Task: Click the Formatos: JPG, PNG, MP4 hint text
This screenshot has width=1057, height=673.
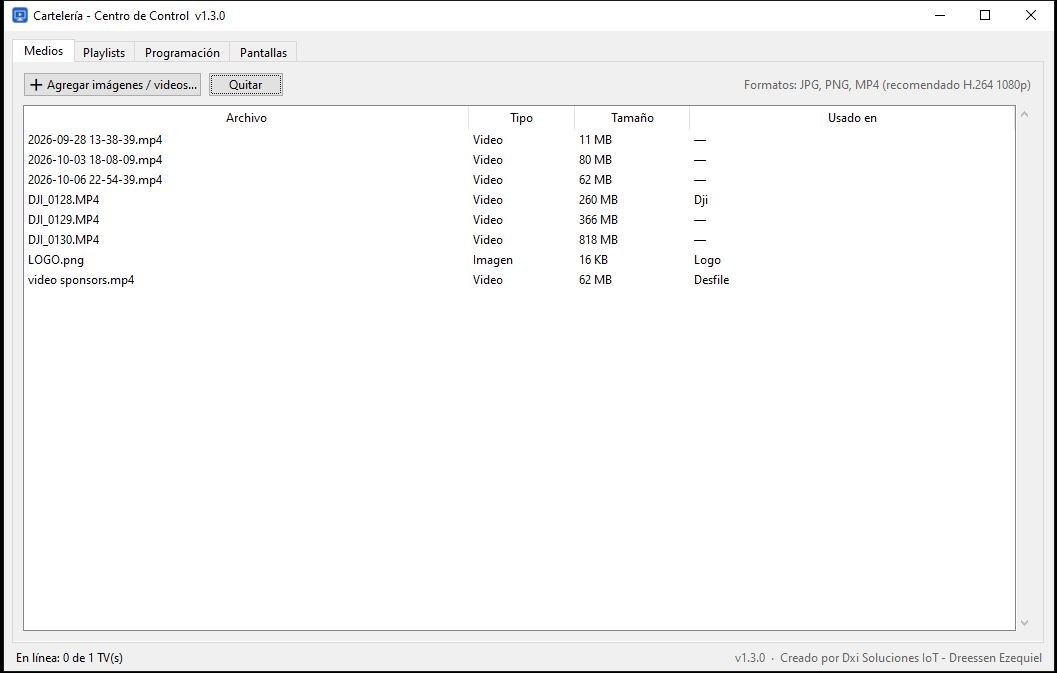Action: (x=887, y=85)
